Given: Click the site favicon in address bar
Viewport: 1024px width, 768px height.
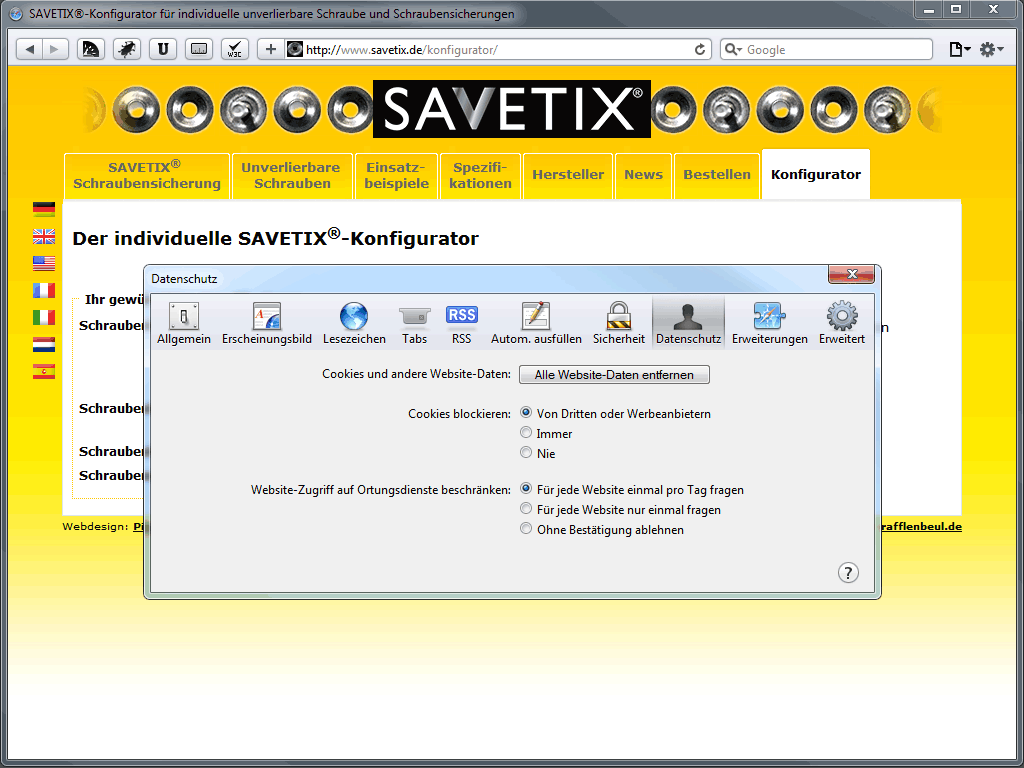Looking at the screenshot, I should click(x=295, y=50).
